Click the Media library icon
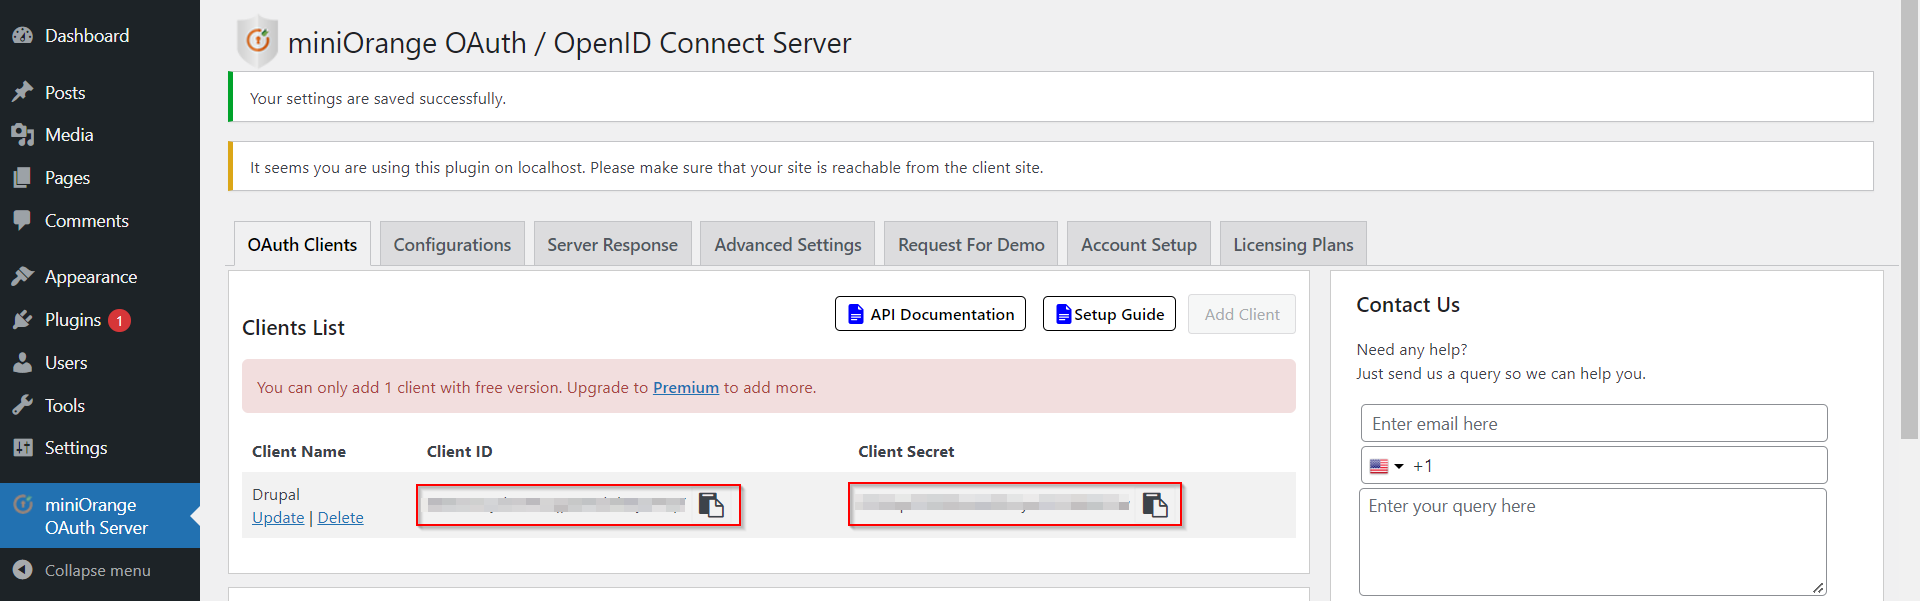The image size is (1920, 601). click(x=23, y=135)
